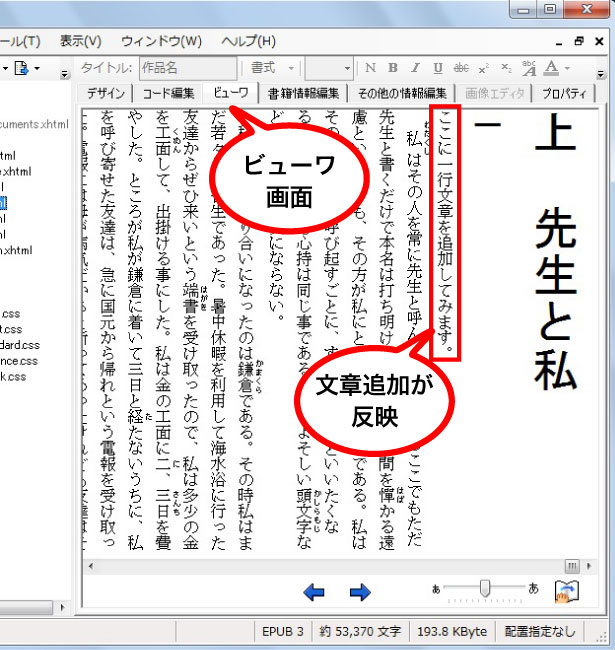Select k.css in file list
The height and width of the screenshot is (650, 615).
(13, 376)
